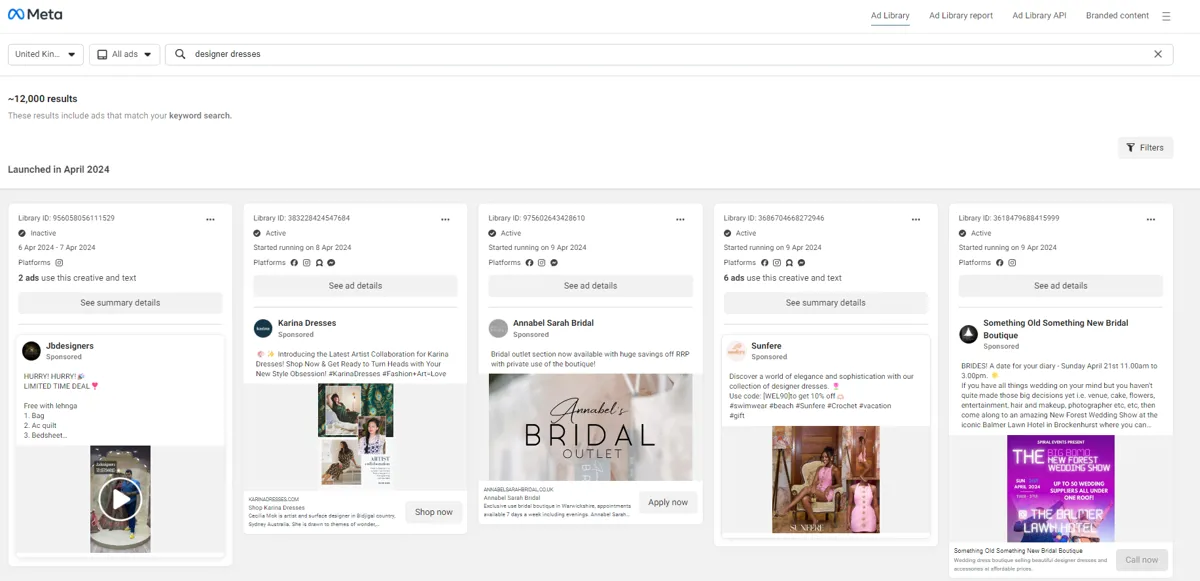Open the New Forest Wedding Show poster image
The width and height of the screenshot is (1200, 581).
[x=1060, y=488]
